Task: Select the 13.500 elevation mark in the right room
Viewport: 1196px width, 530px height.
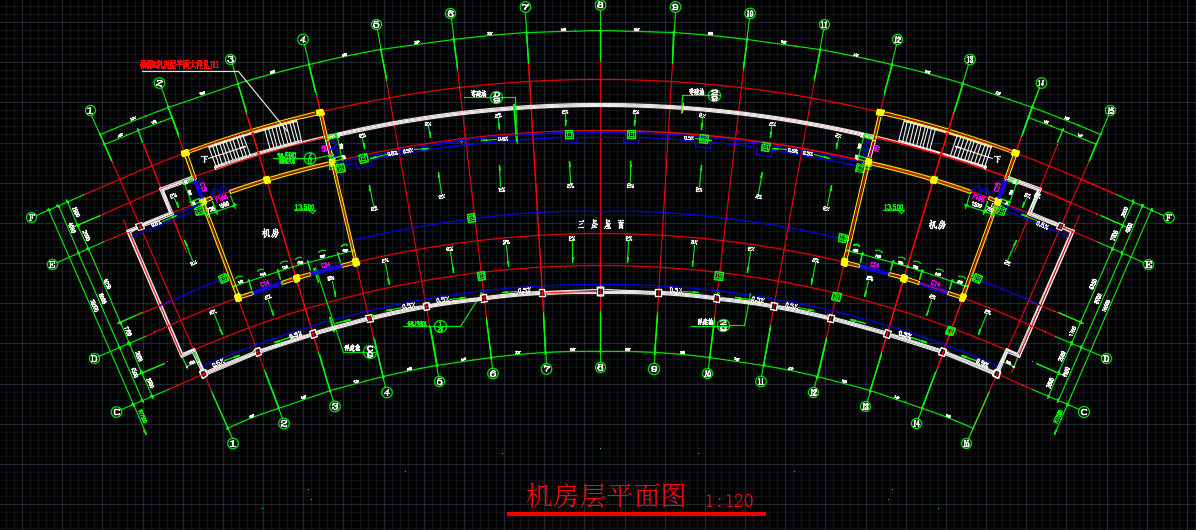Action: pos(893,207)
